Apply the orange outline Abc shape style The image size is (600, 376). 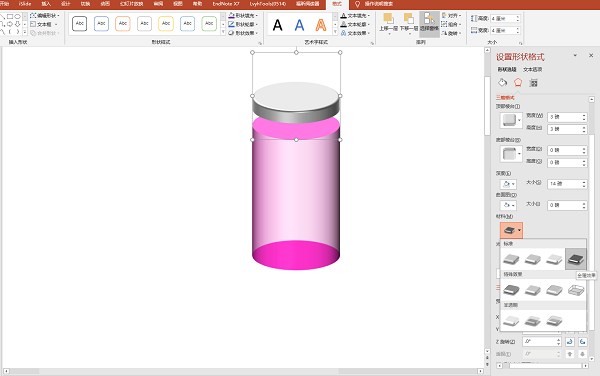[123, 24]
